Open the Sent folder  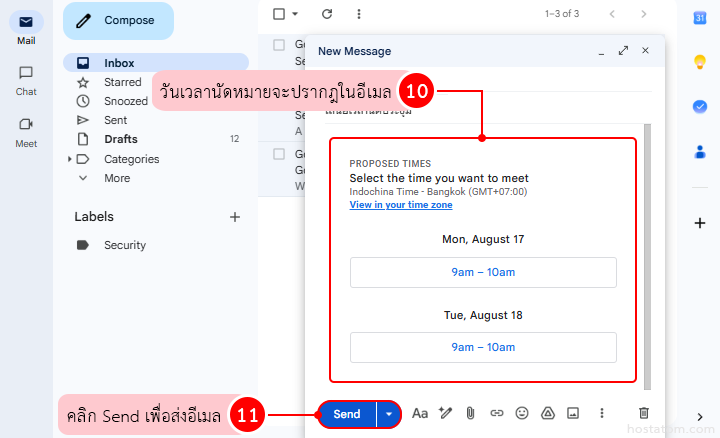pyautogui.click(x=115, y=120)
